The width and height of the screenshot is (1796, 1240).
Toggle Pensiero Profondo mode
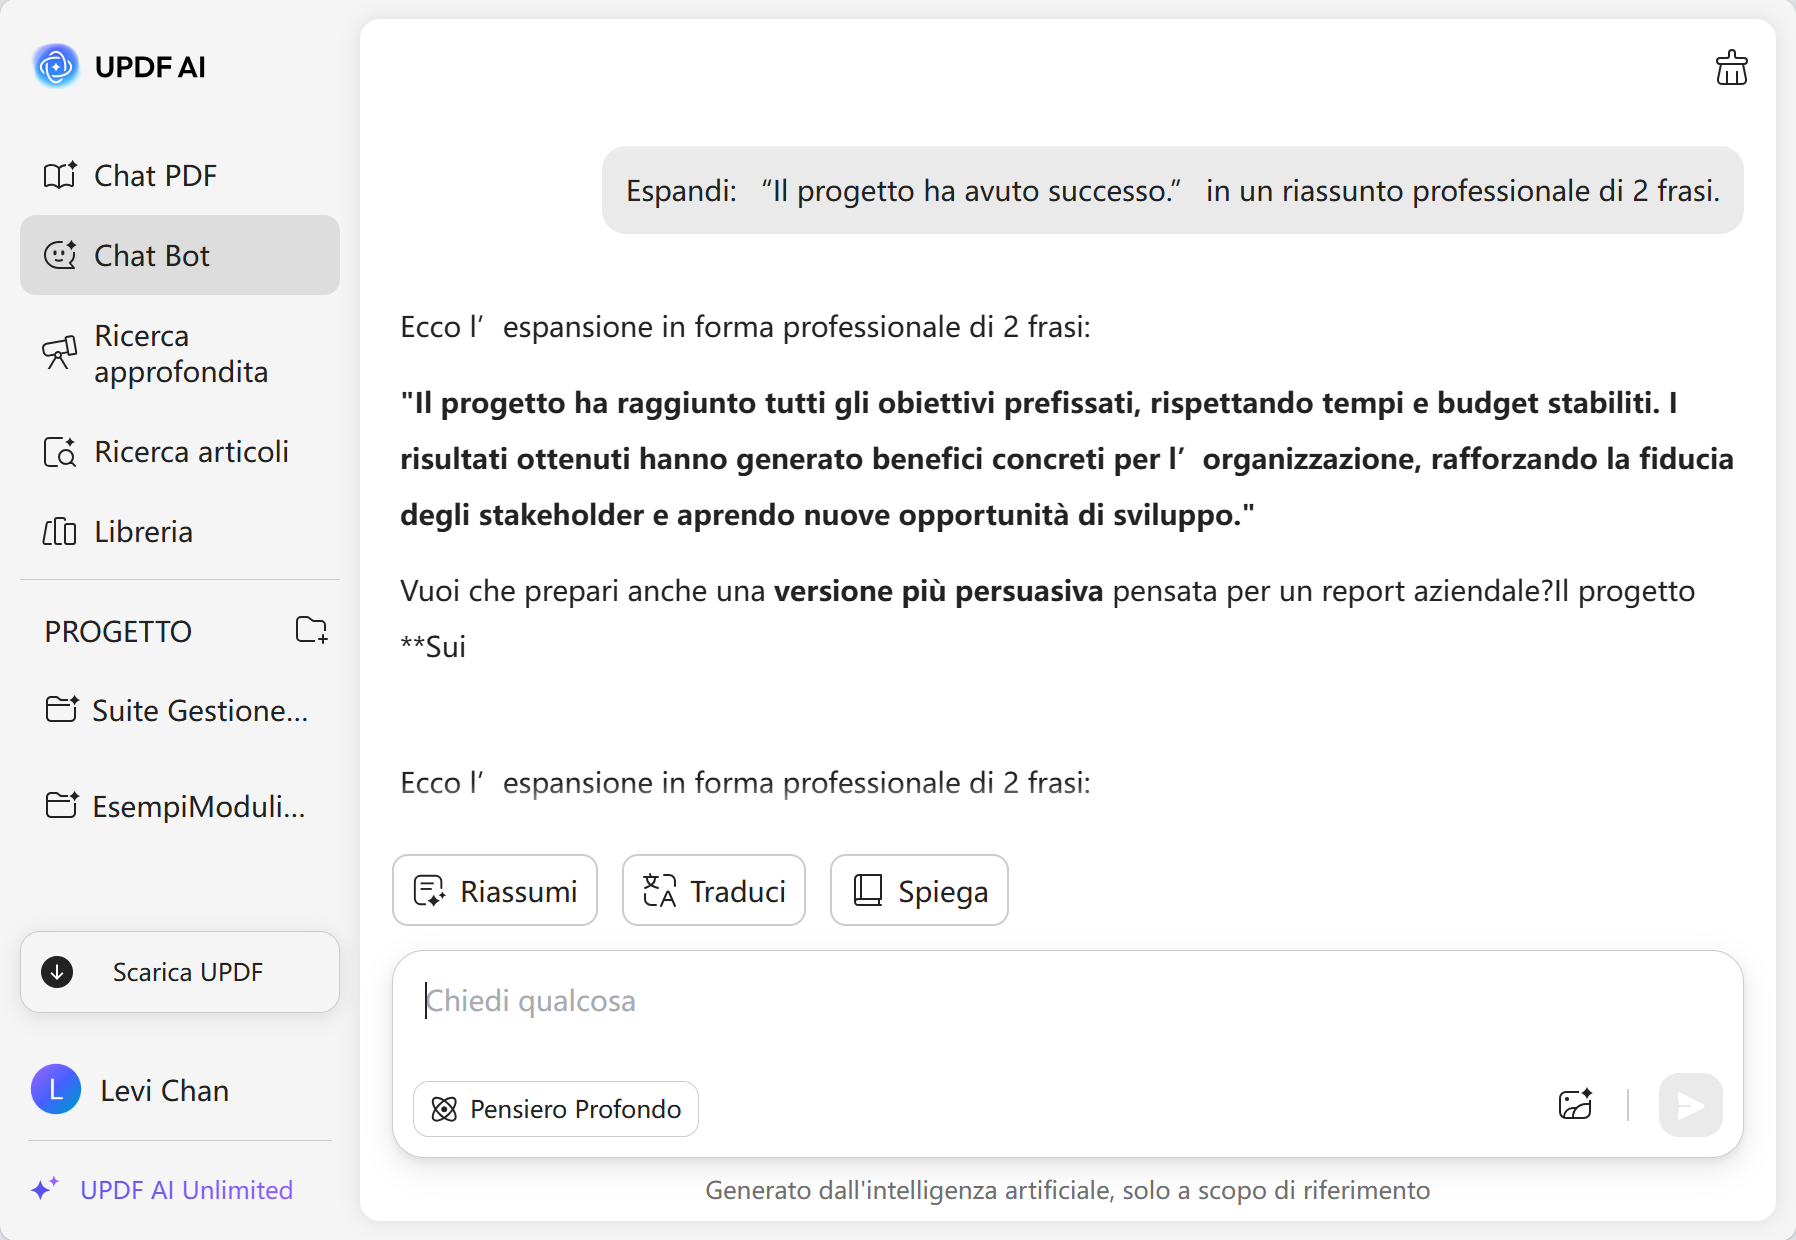[x=556, y=1109]
